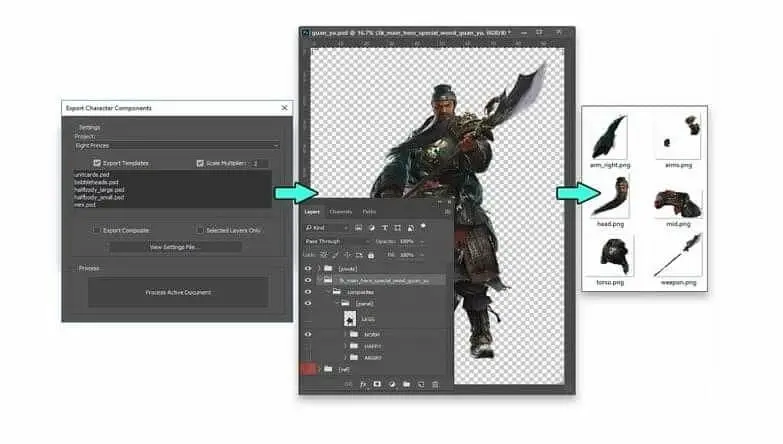Toggle Scale Multiplier checkbox
This screenshot has height=444, width=783.
[200, 163]
